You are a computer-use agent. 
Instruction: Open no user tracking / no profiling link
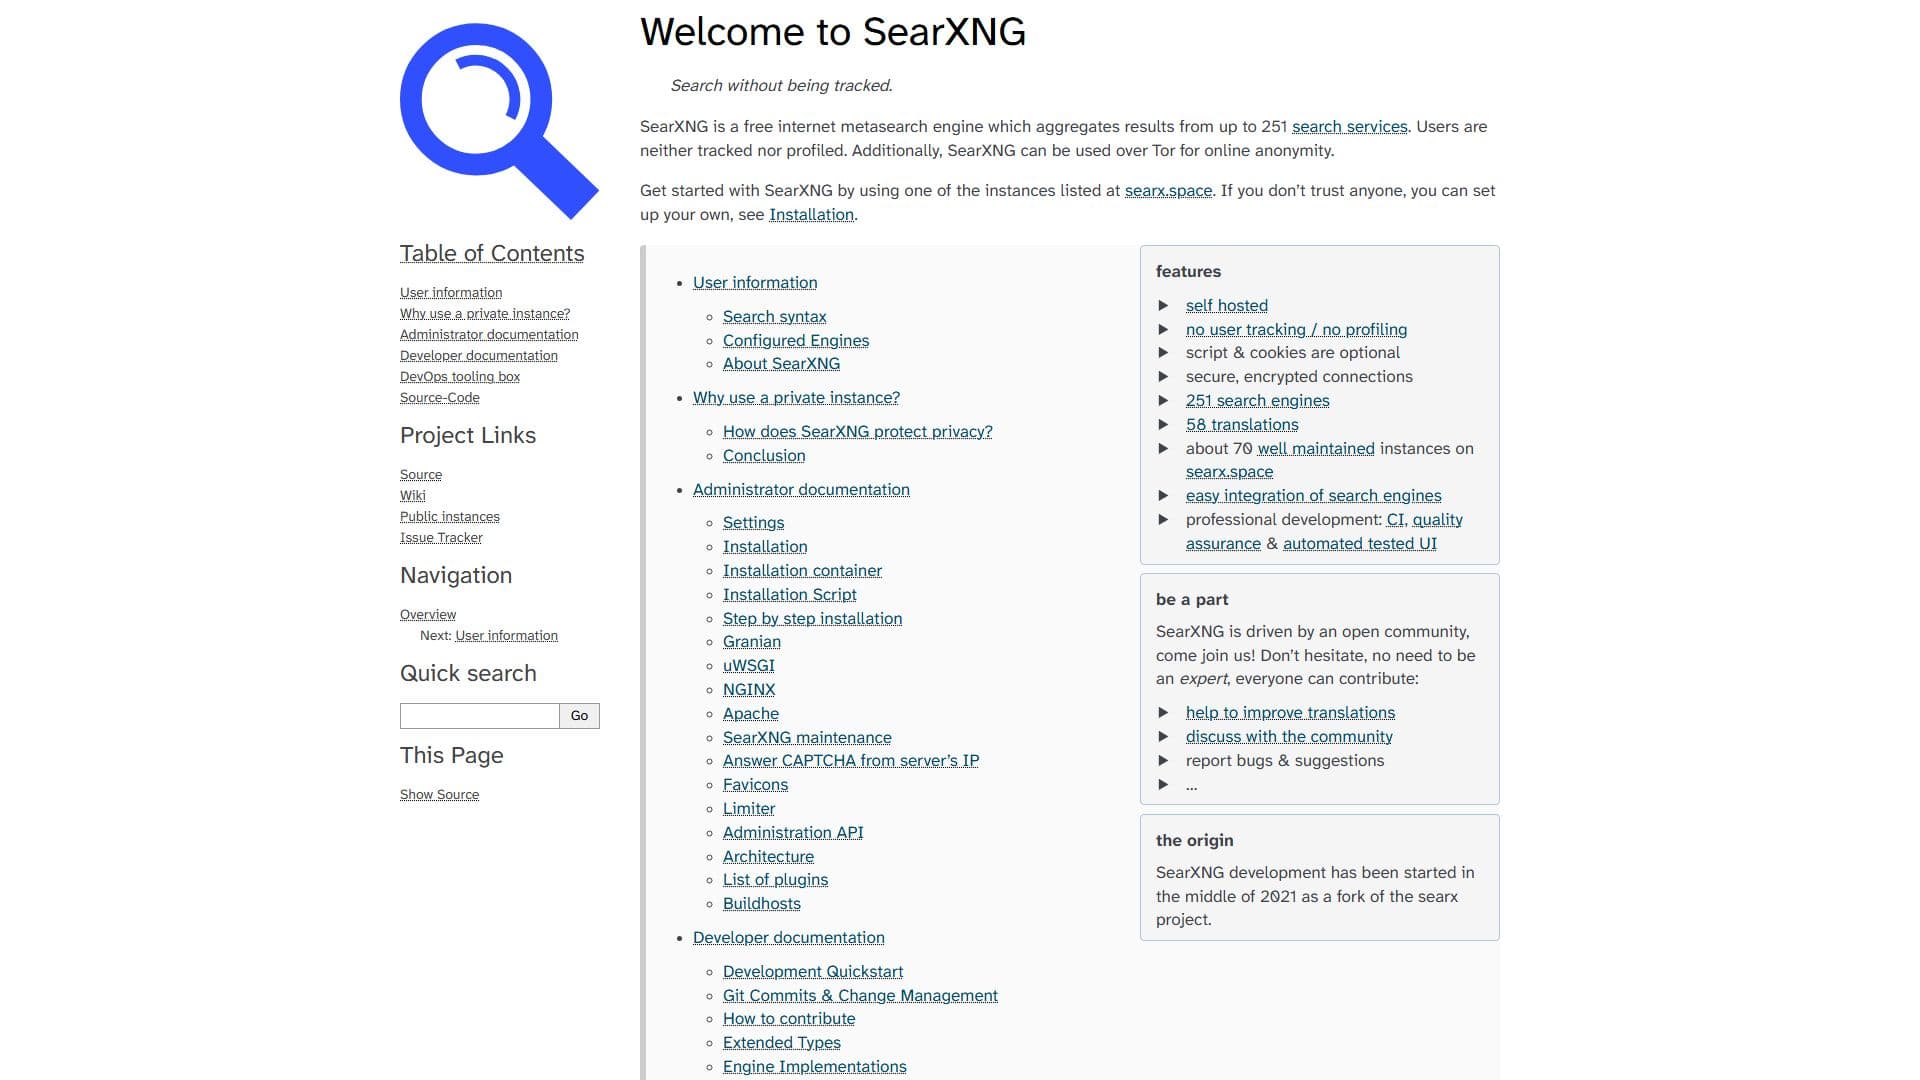[x=1296, y=330]
